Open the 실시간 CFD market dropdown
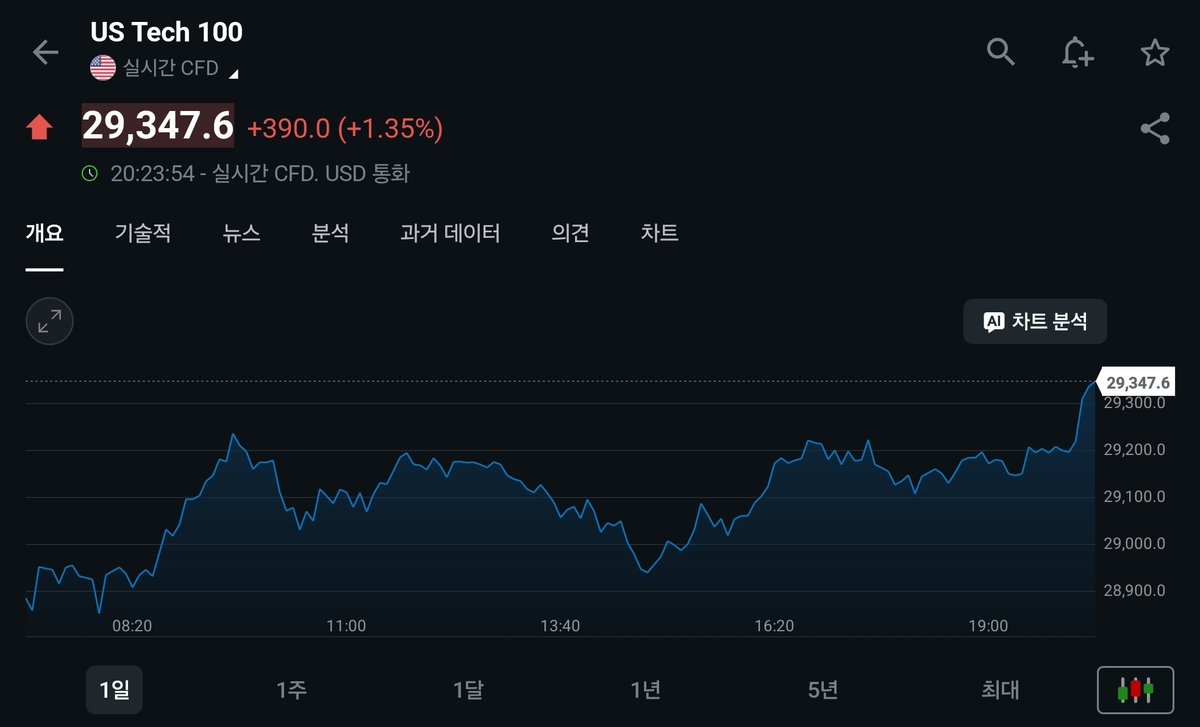The height and width of the screenshot is (727, 1200). click(180, 69)
